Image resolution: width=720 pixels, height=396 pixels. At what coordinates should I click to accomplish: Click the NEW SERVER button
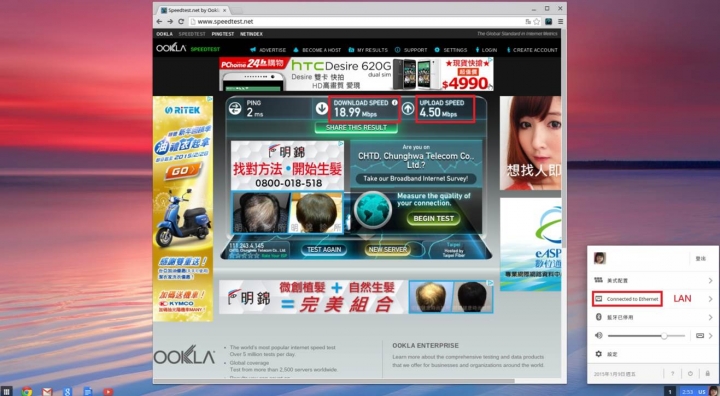pos(388,249)
